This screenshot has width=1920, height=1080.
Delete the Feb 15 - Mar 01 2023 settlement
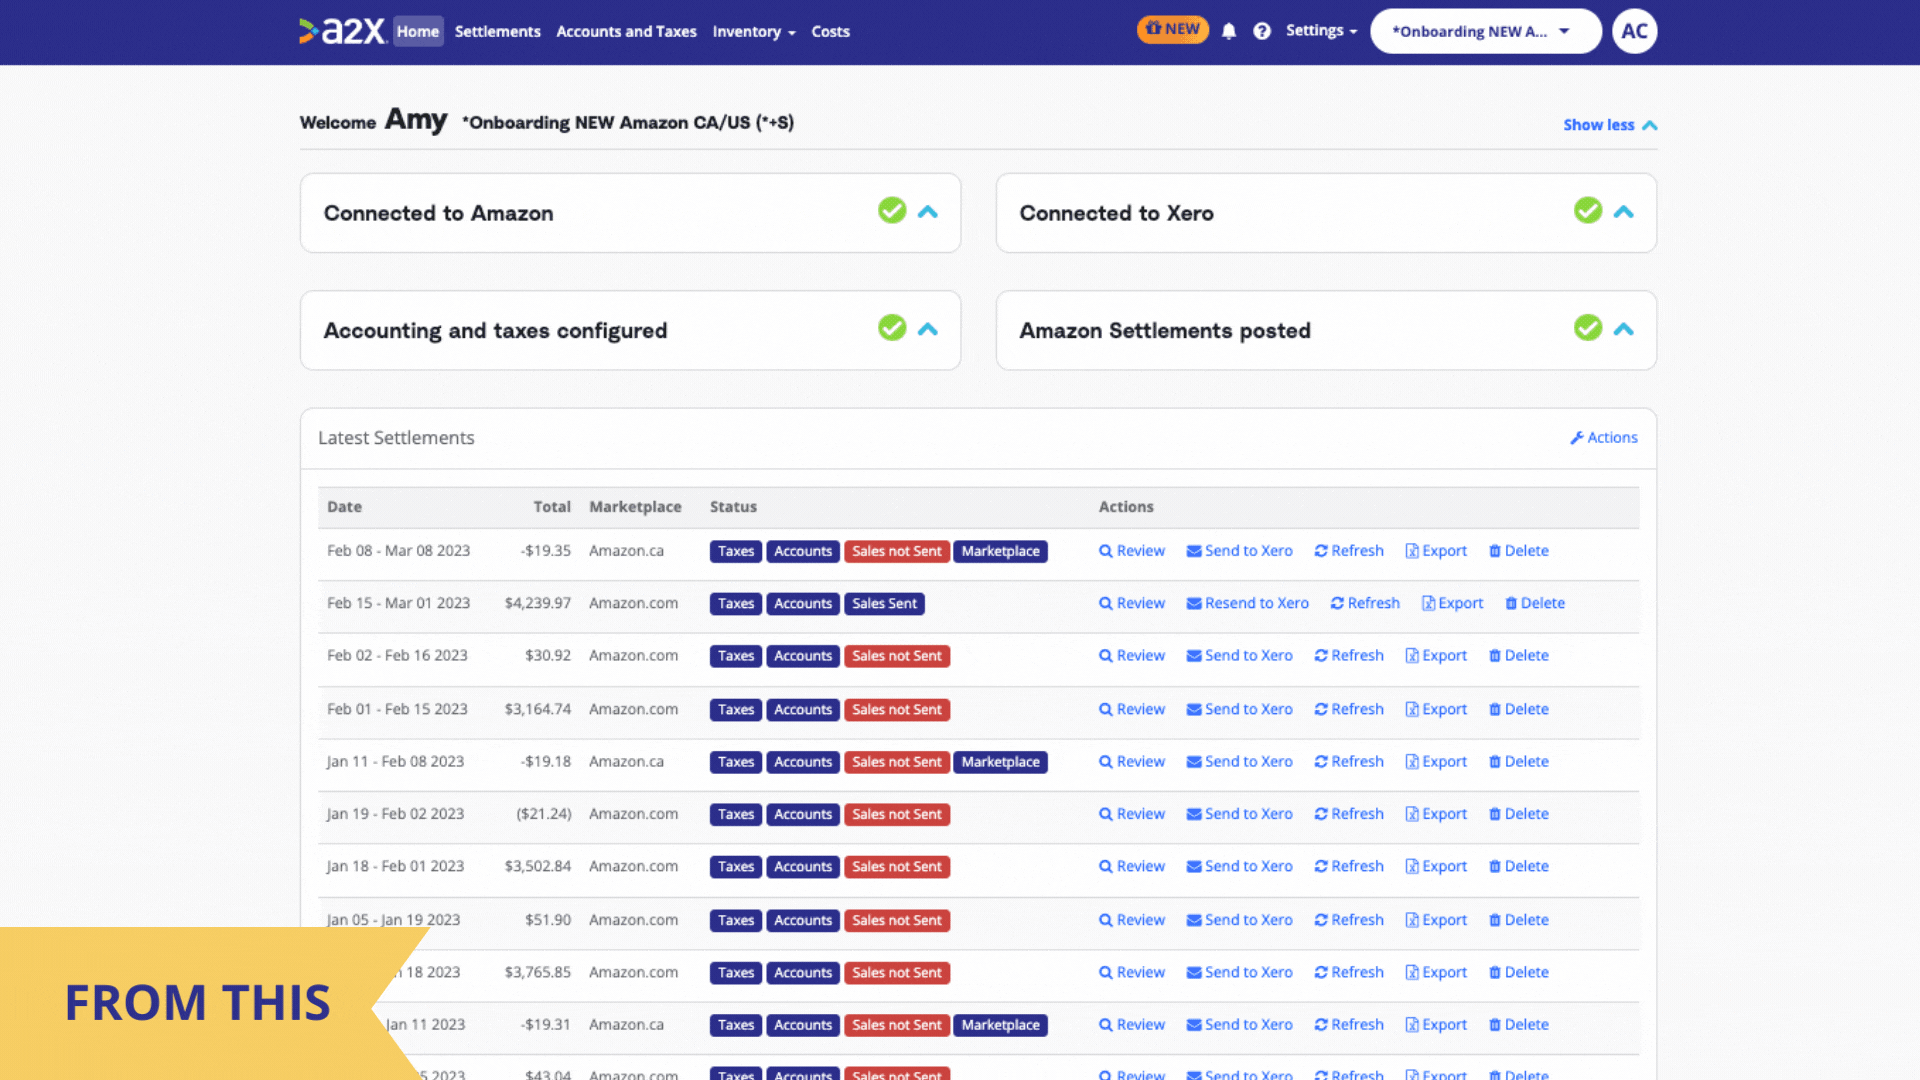pos(1535,603)
